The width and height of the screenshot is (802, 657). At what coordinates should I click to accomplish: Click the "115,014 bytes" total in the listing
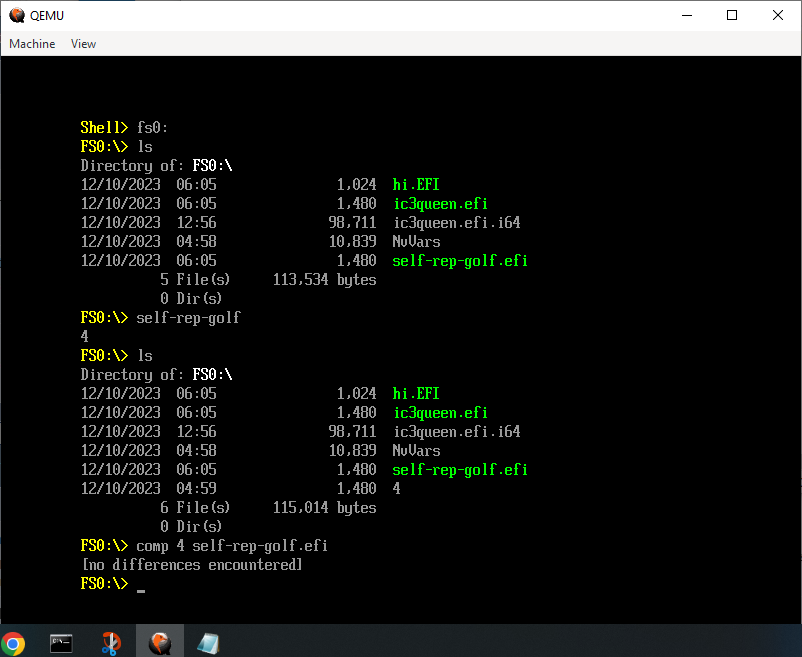(324, 508)
